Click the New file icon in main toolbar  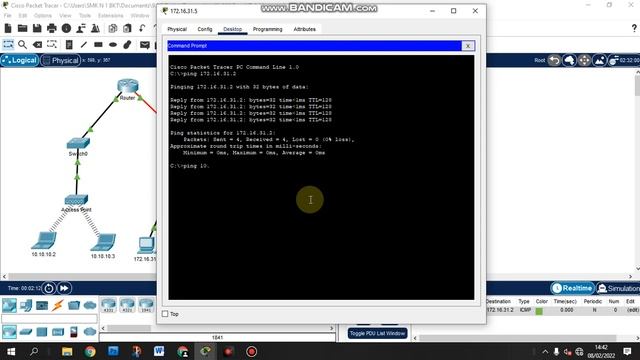coord(8,28)
